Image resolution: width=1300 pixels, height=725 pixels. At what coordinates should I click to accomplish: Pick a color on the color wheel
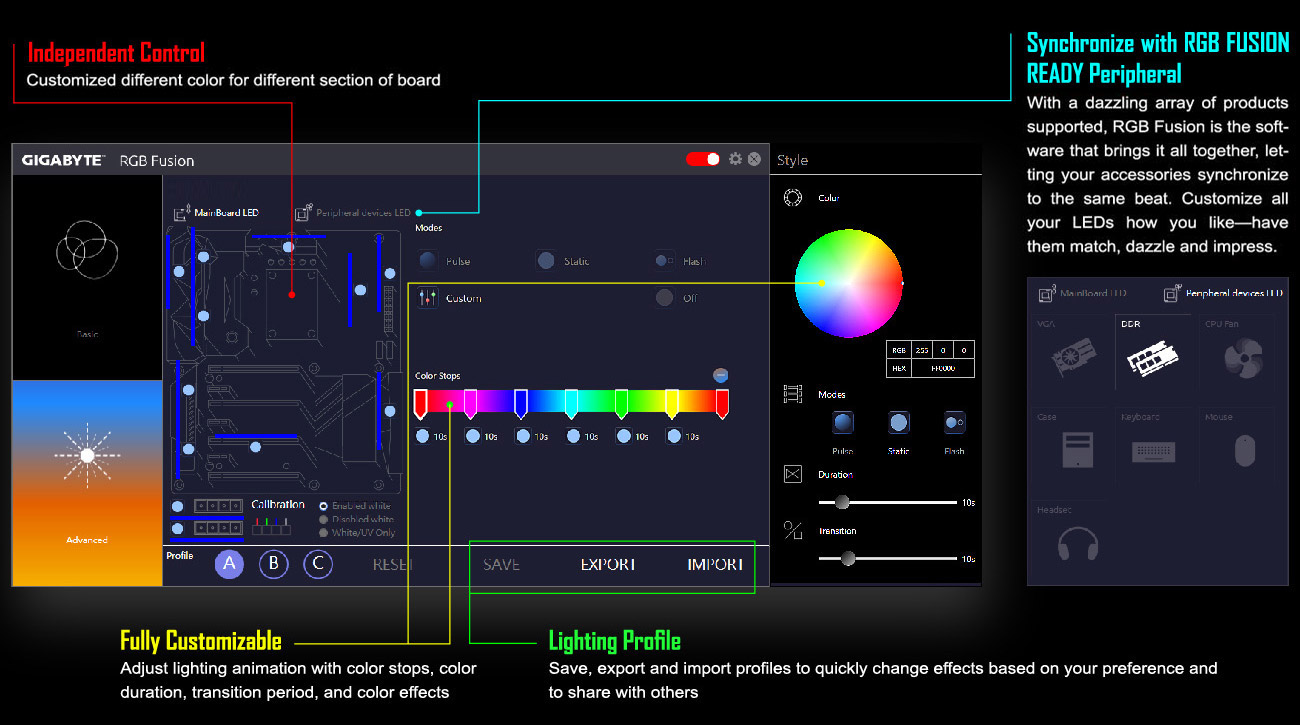(848, 283)
